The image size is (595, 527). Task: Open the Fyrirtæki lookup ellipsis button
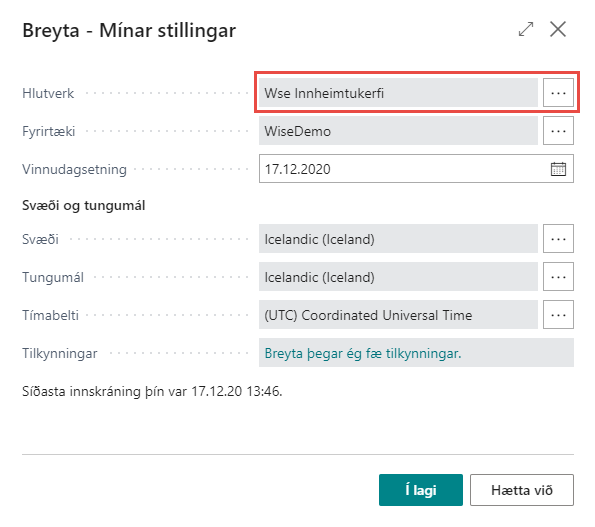click(x=558, y=131)
